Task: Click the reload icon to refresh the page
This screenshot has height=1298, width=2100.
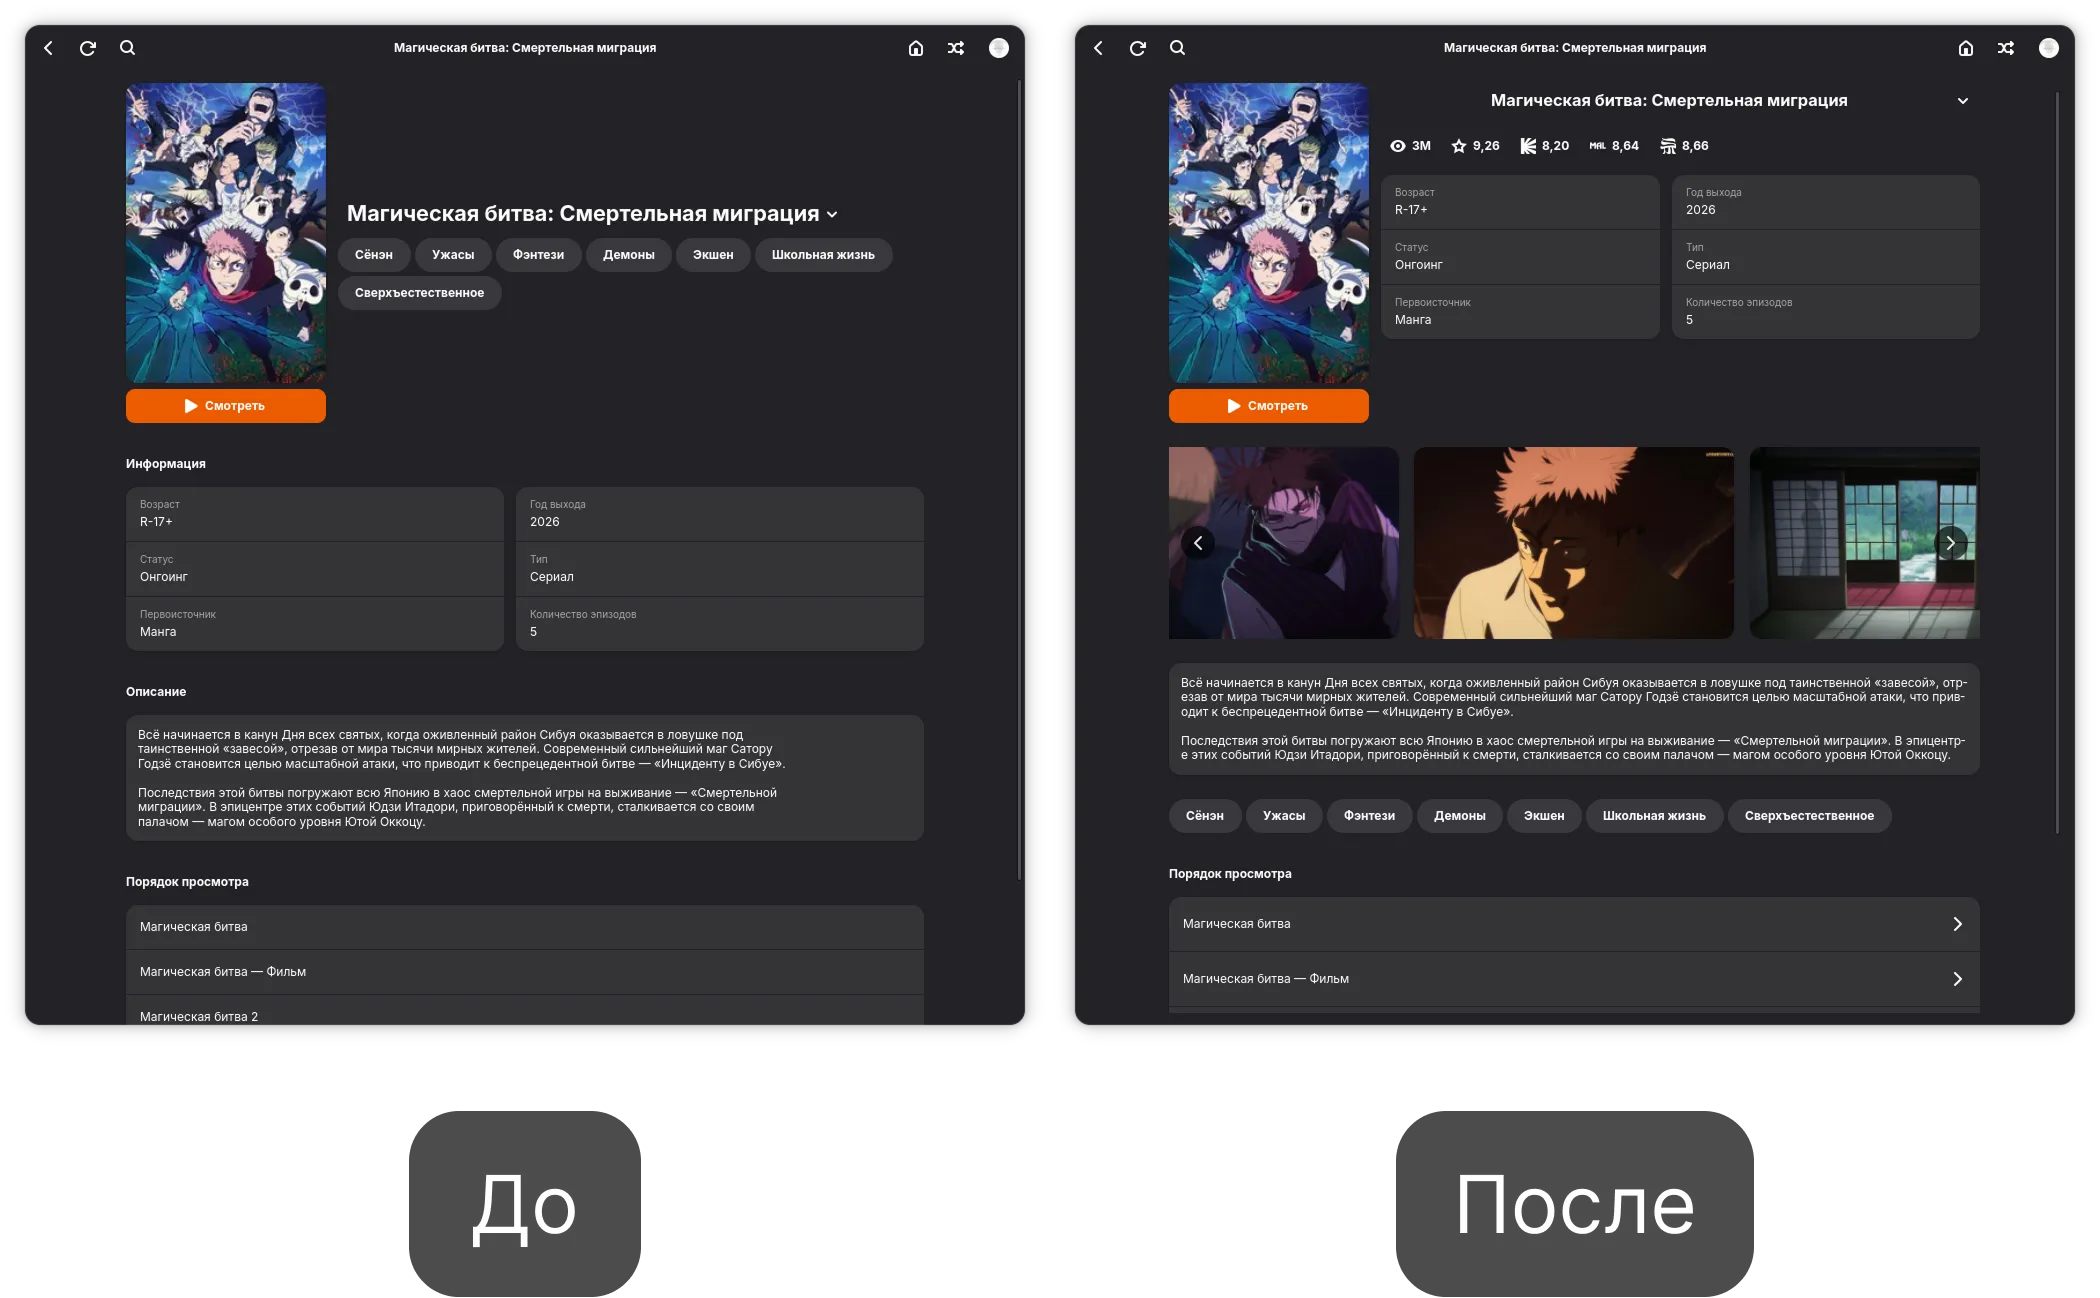Action: [1137, 47]
